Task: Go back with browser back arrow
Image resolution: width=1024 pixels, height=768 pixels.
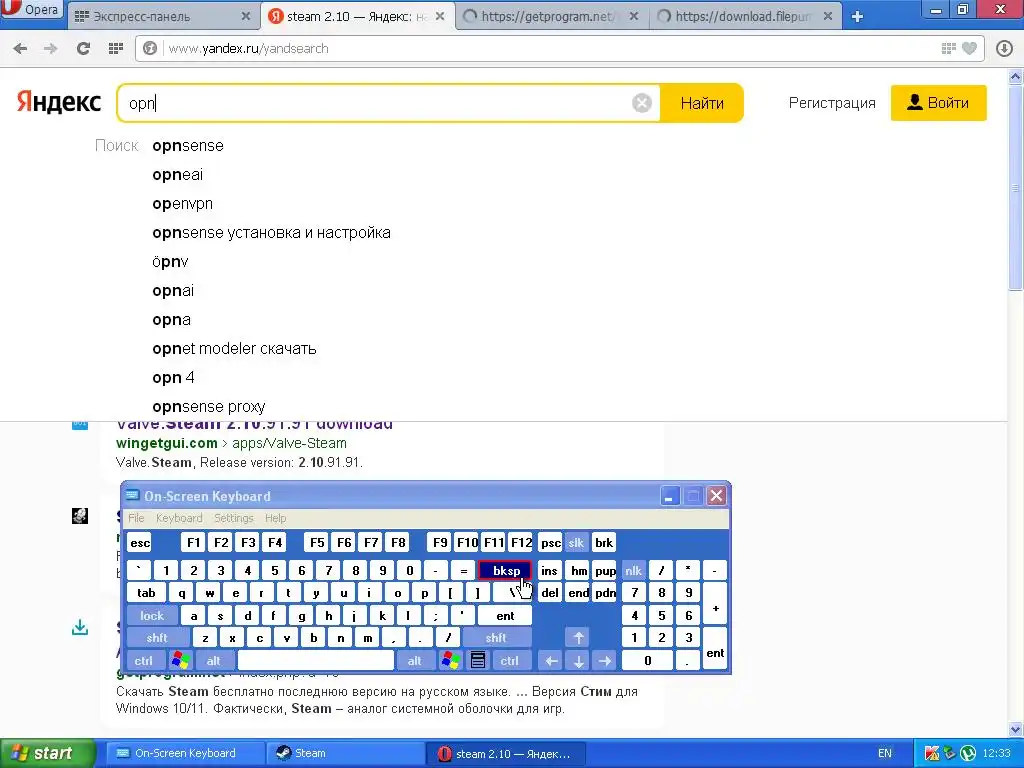Action: (x=20, y=48)
